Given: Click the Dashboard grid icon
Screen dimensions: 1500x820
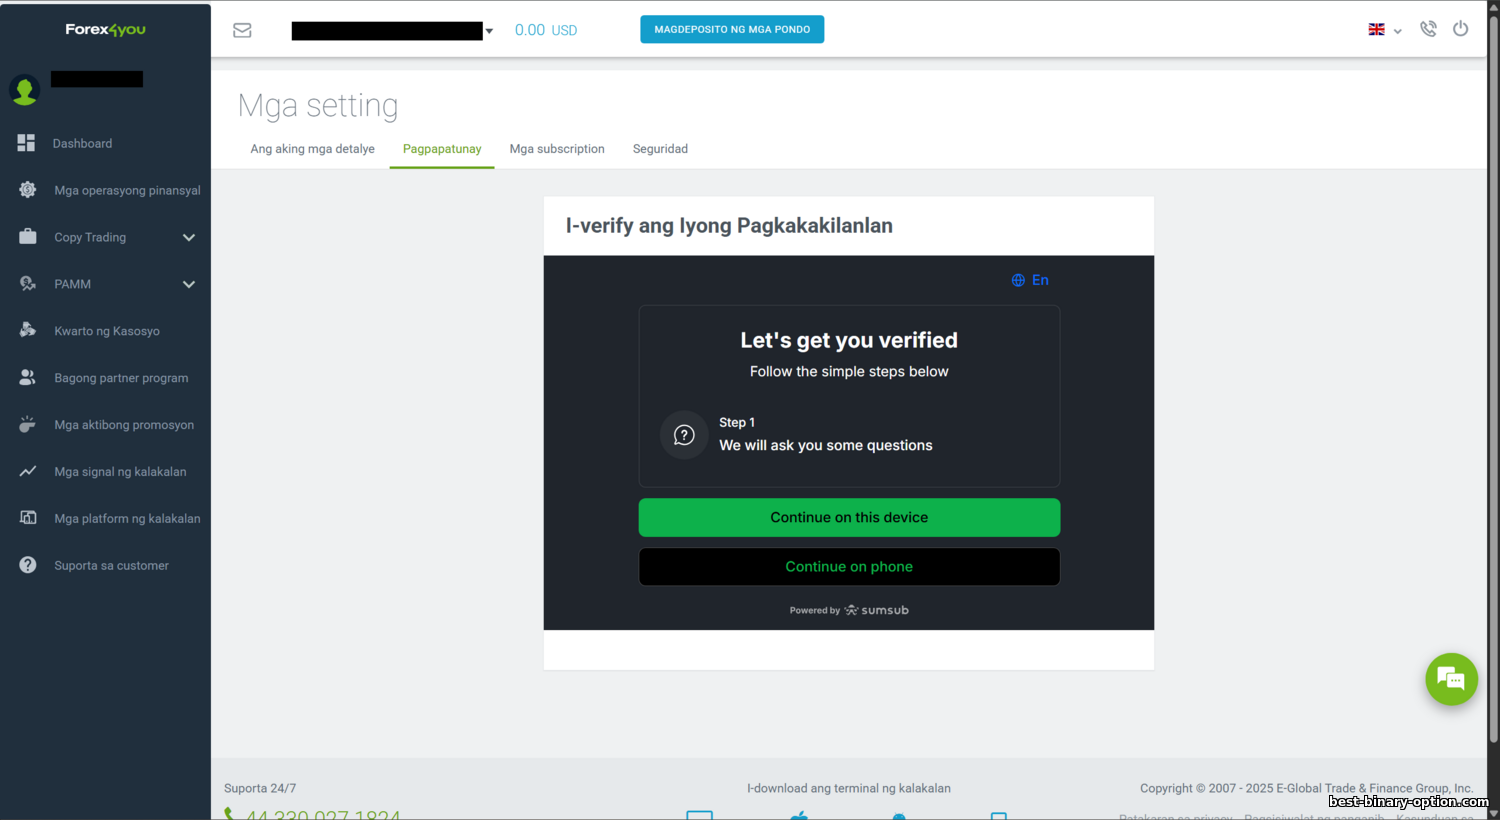Looking at the screenshot, I should pos(27,143).
